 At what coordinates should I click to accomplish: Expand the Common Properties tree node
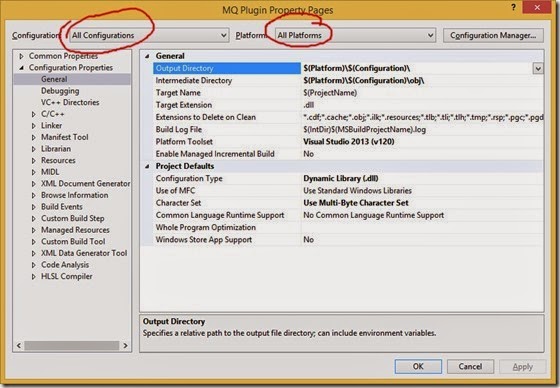point(21,56)
